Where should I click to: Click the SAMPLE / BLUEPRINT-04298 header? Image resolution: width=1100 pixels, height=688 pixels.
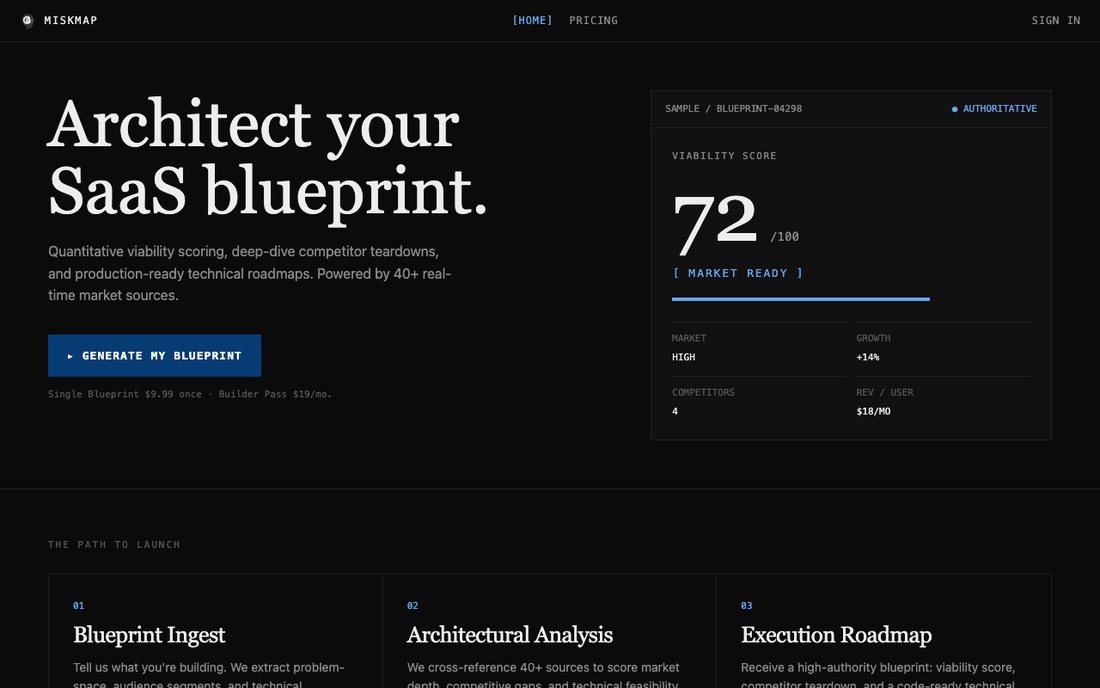click(x=733, y=109)
